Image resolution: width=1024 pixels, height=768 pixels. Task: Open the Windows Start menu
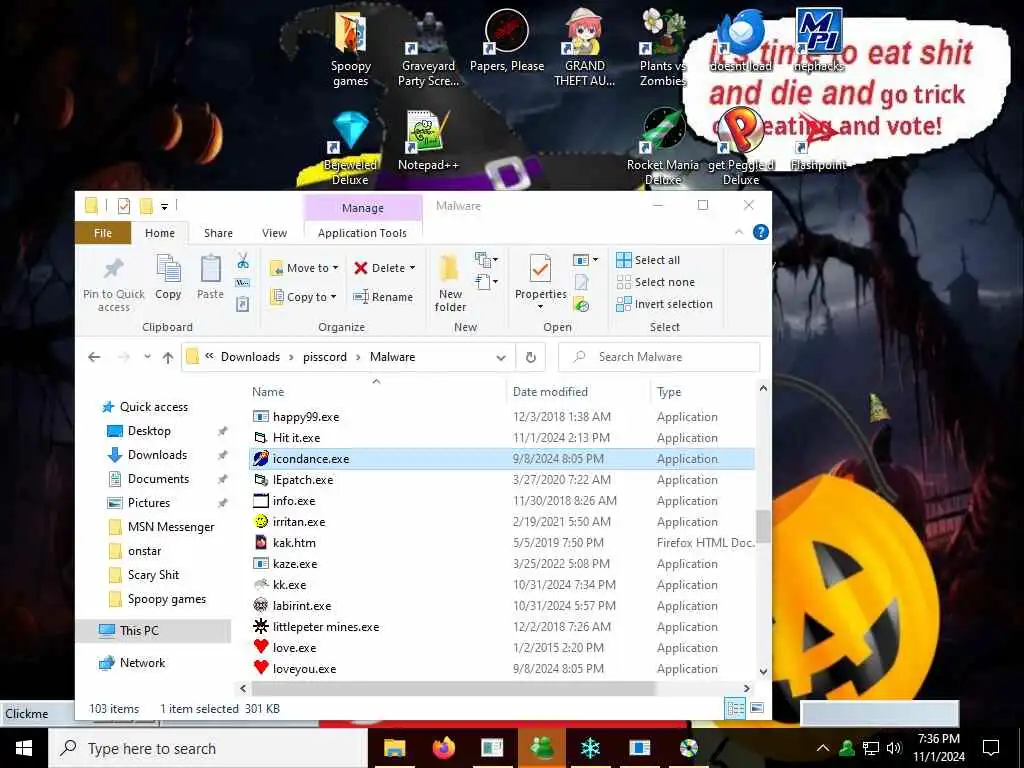[24, 748]
